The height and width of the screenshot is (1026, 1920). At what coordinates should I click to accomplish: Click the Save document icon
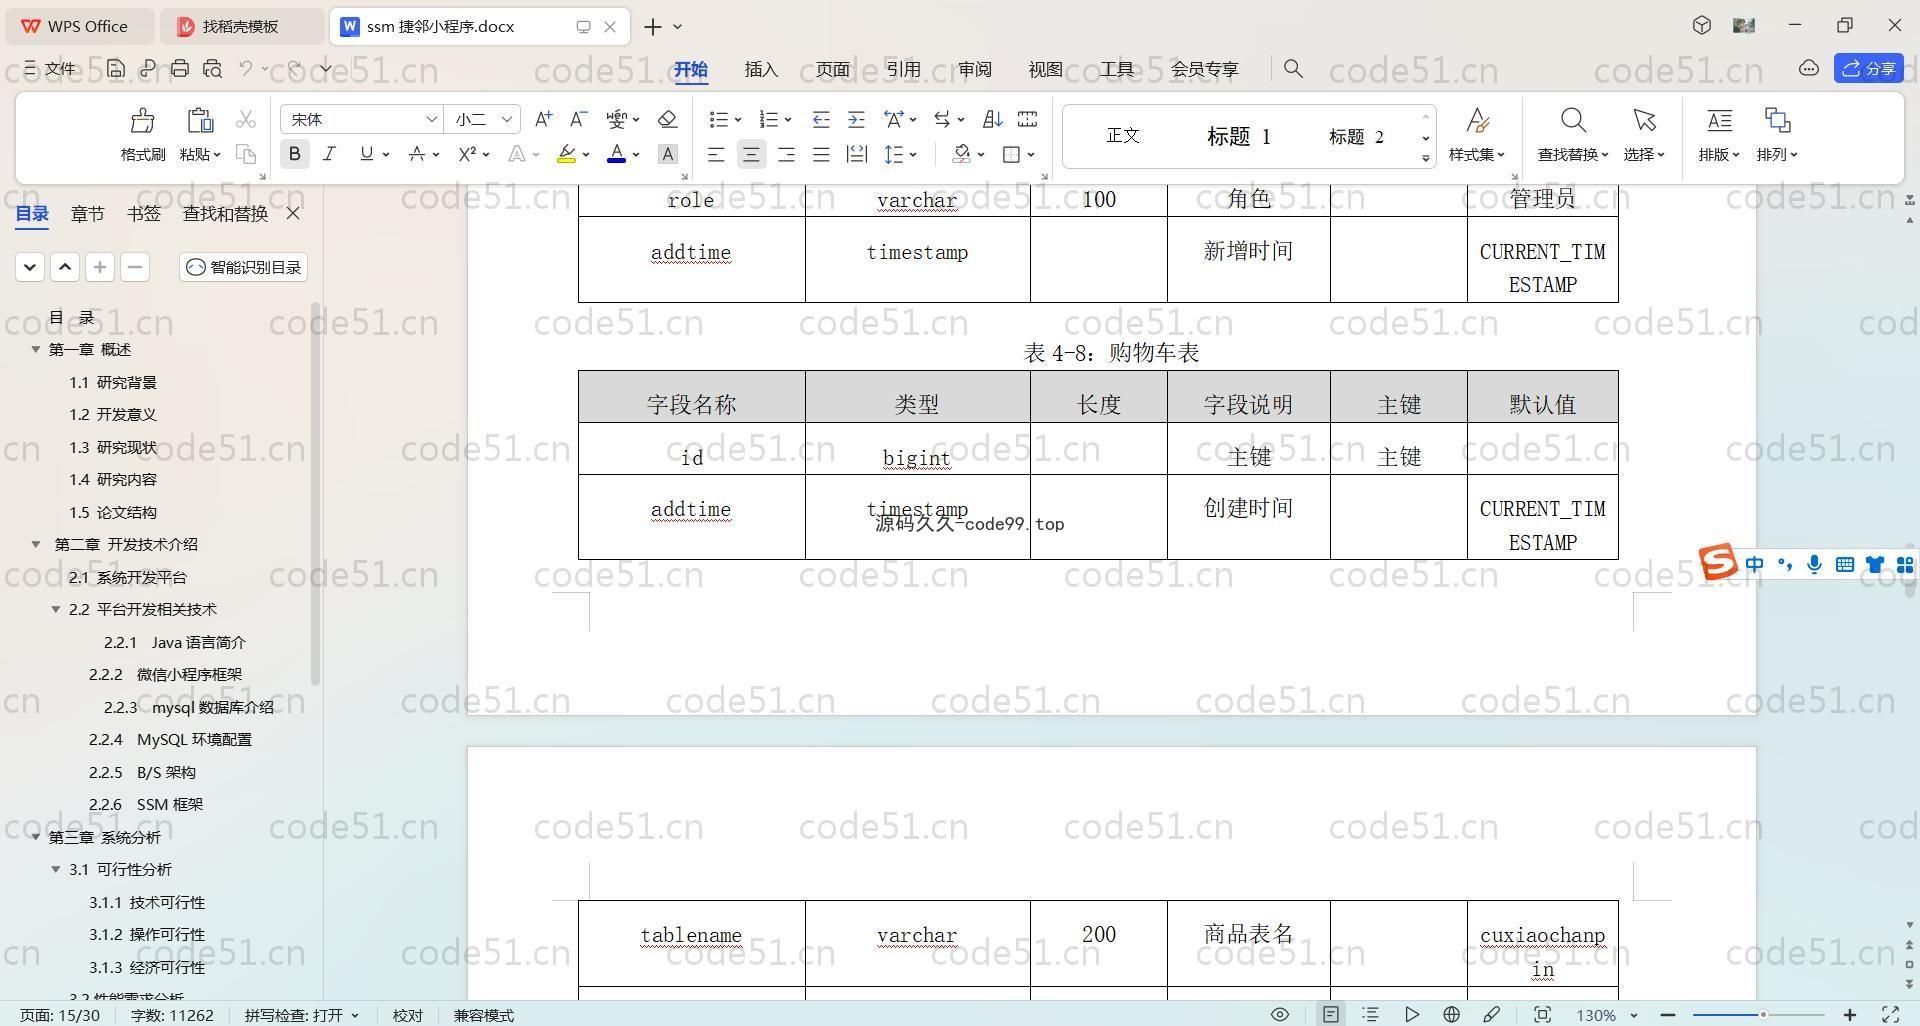pos(116,68)
